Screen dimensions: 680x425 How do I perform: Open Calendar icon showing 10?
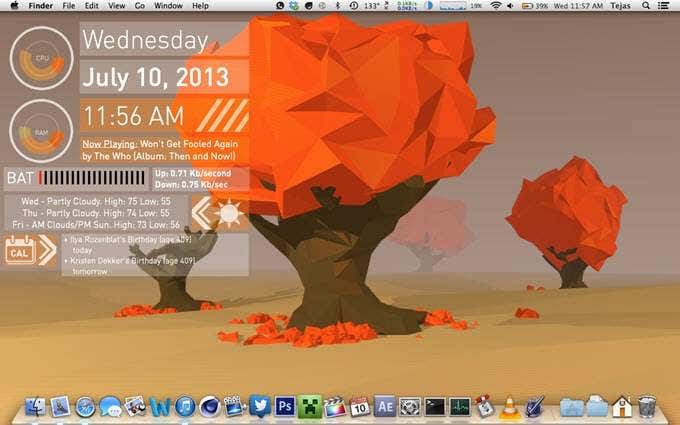[x=360, y=407]
